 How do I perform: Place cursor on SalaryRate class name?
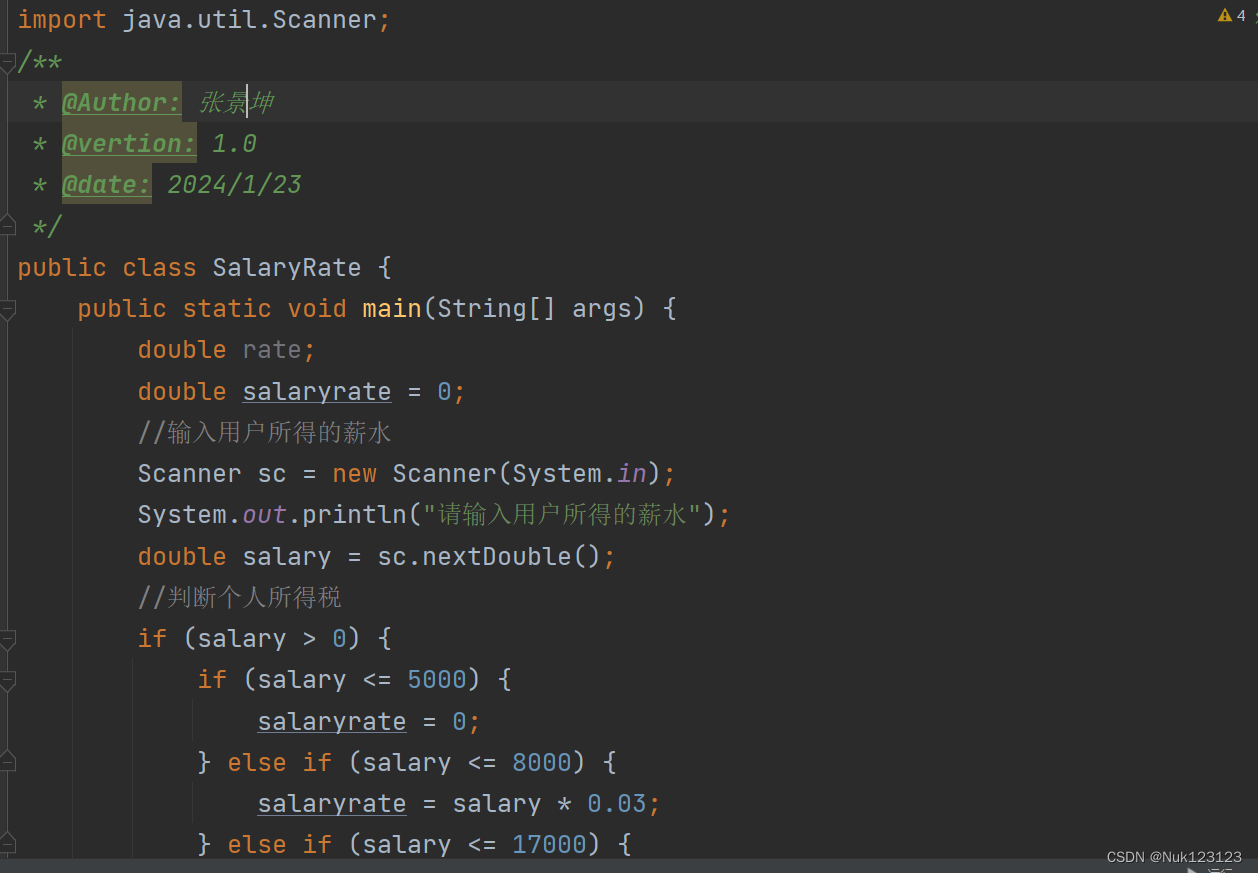tap(286, 268)
